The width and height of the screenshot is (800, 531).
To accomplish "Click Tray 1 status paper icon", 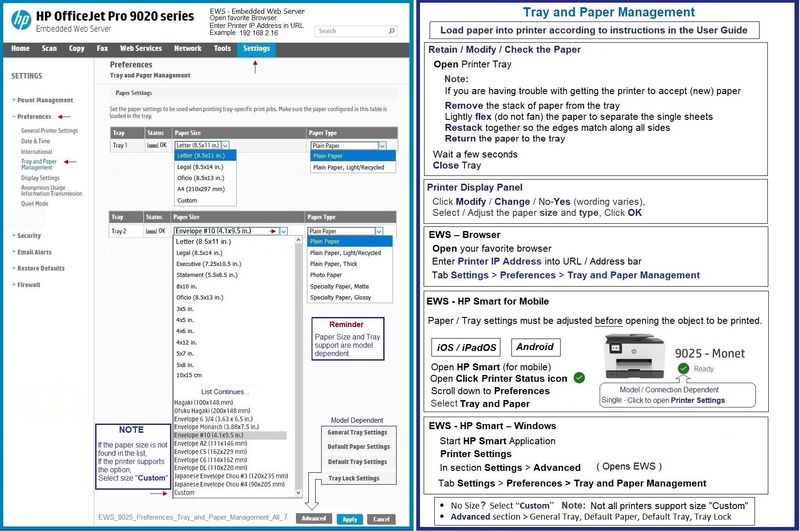I will pos(152,145).
